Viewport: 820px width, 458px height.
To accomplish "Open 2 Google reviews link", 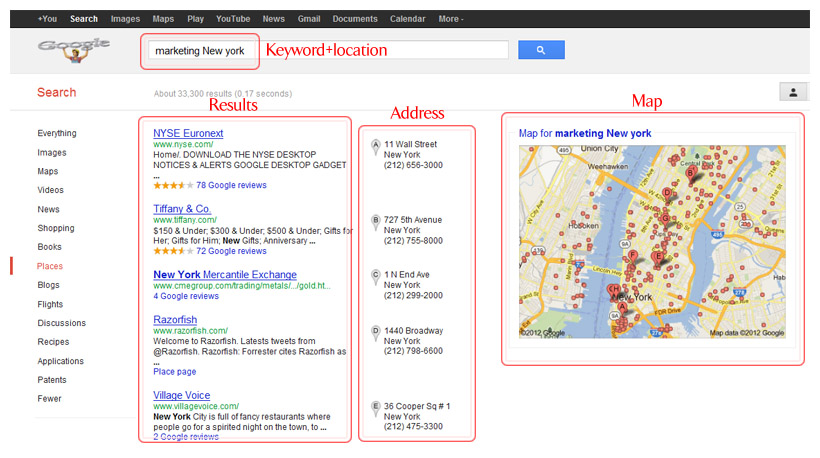I will (186, 437).
